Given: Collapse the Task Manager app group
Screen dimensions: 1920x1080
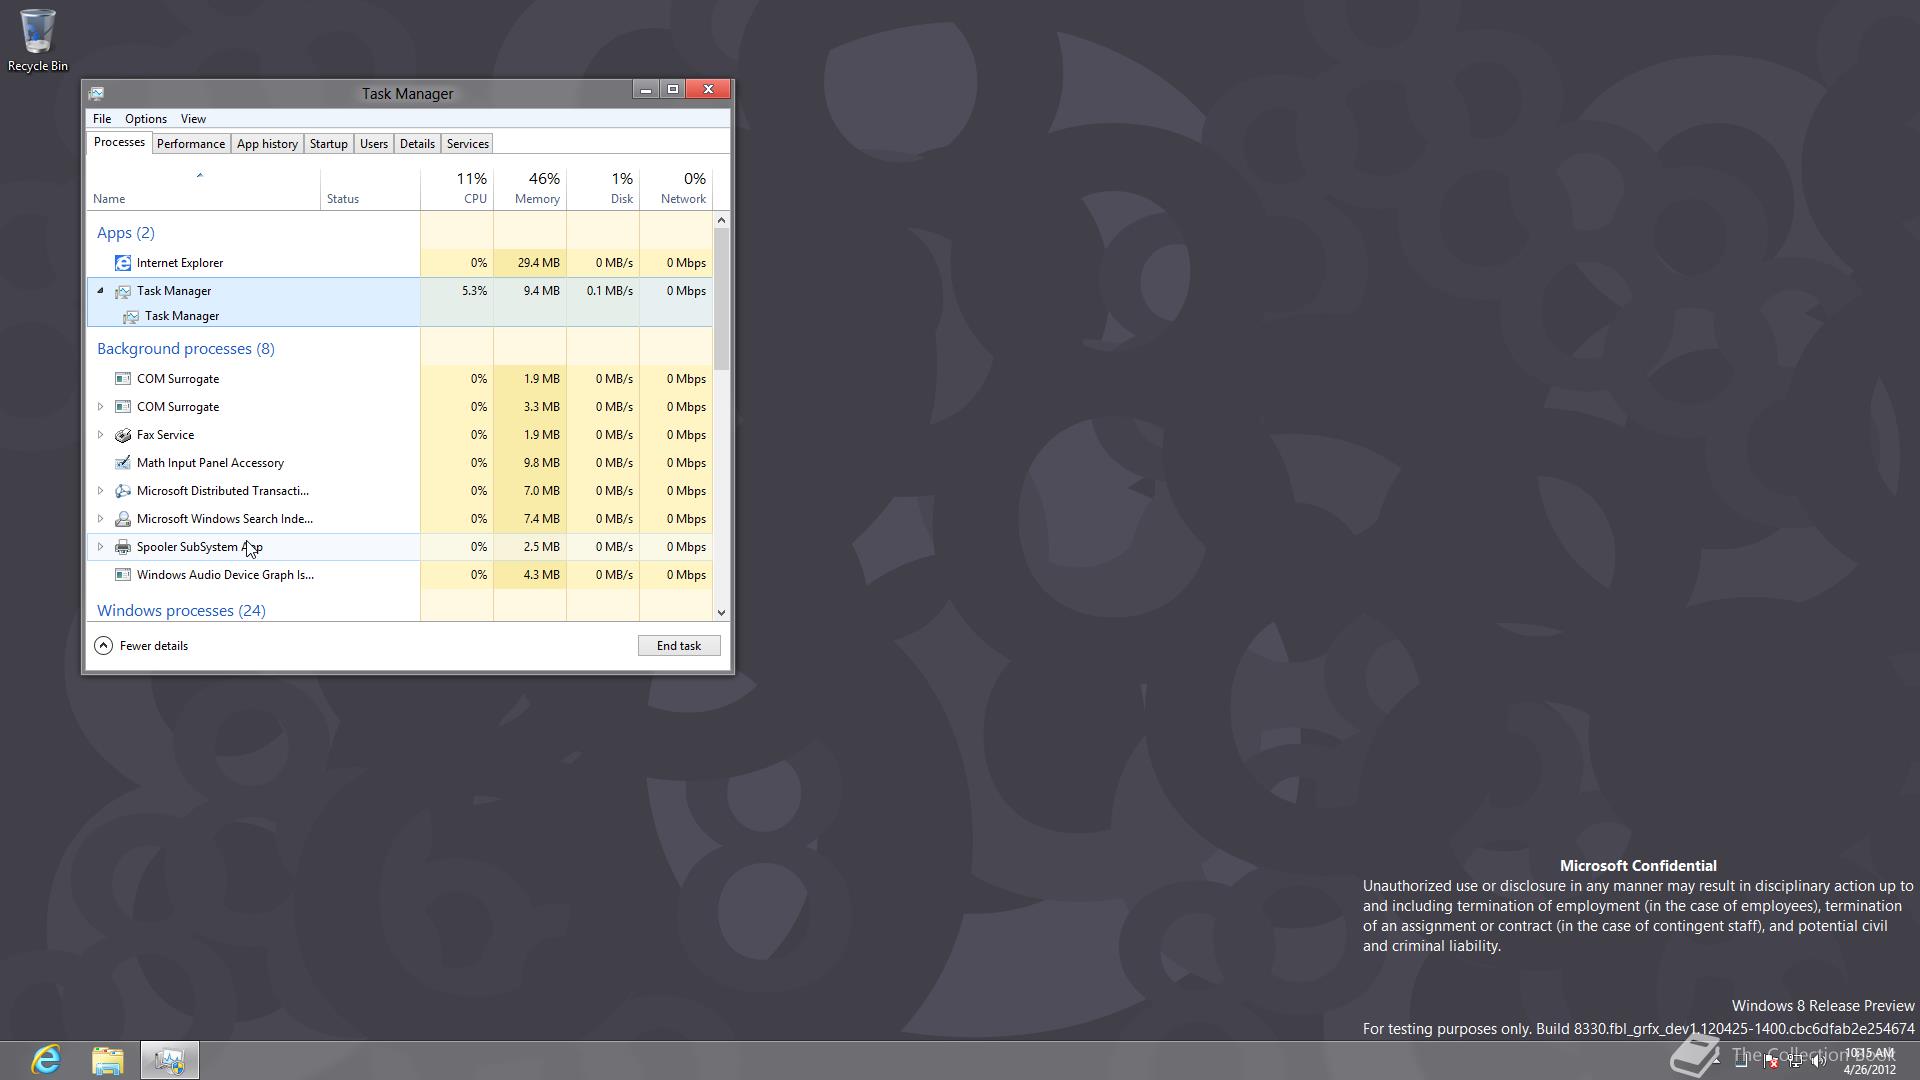Looking at the screenshot, I should pos(100,291).
